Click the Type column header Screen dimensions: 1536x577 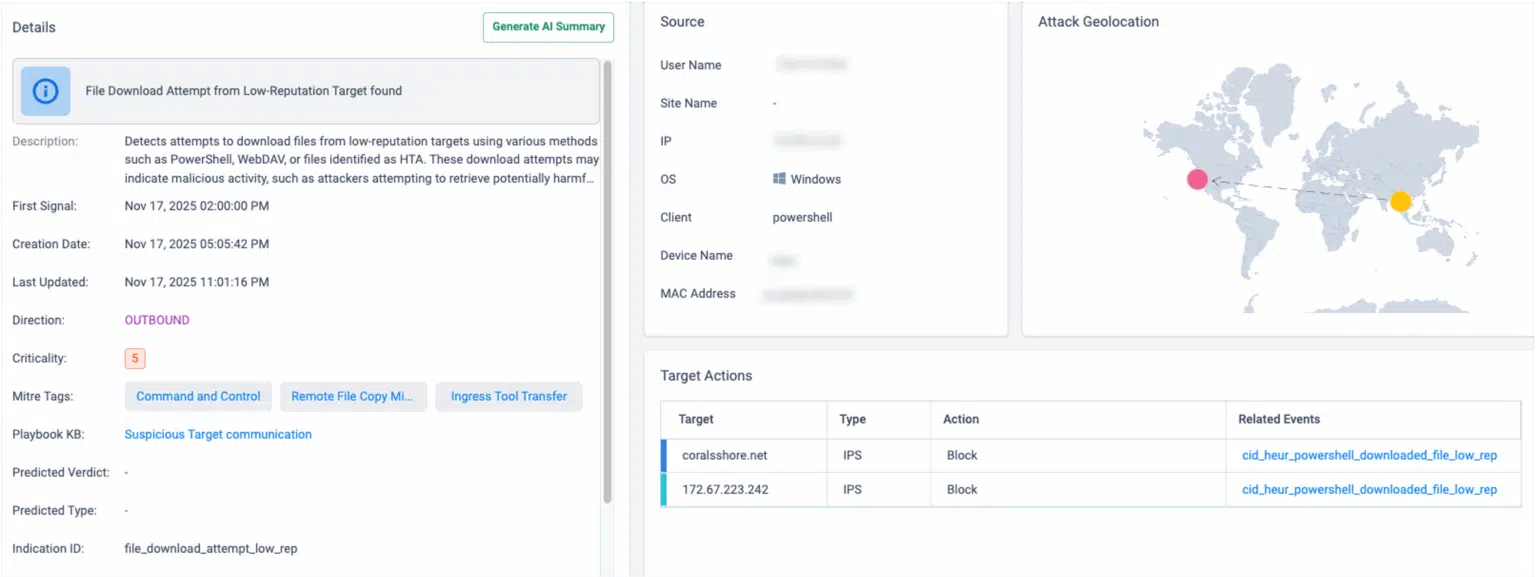click(x=852, y=419)
